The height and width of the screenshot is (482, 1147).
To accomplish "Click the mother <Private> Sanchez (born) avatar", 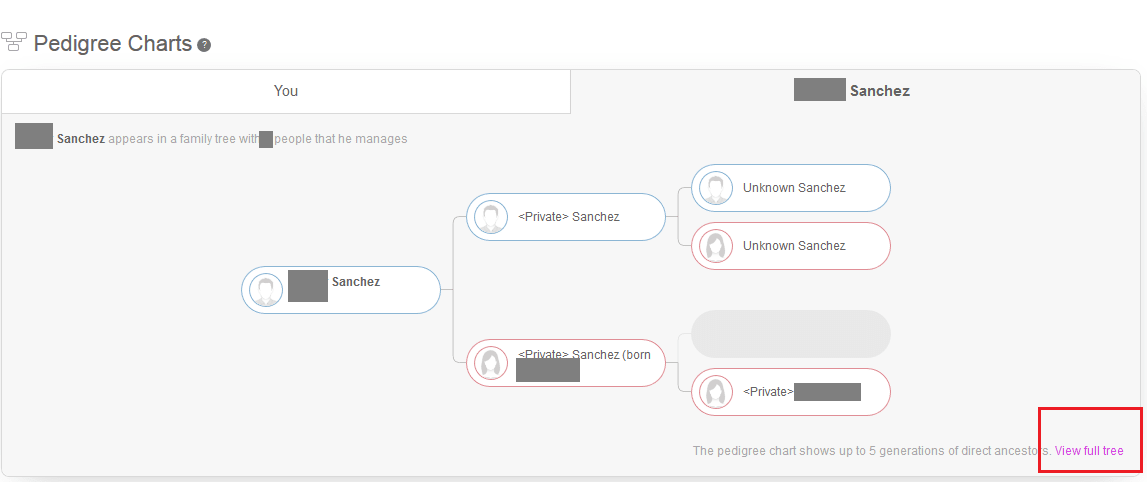I will click(x=491, y=363).
